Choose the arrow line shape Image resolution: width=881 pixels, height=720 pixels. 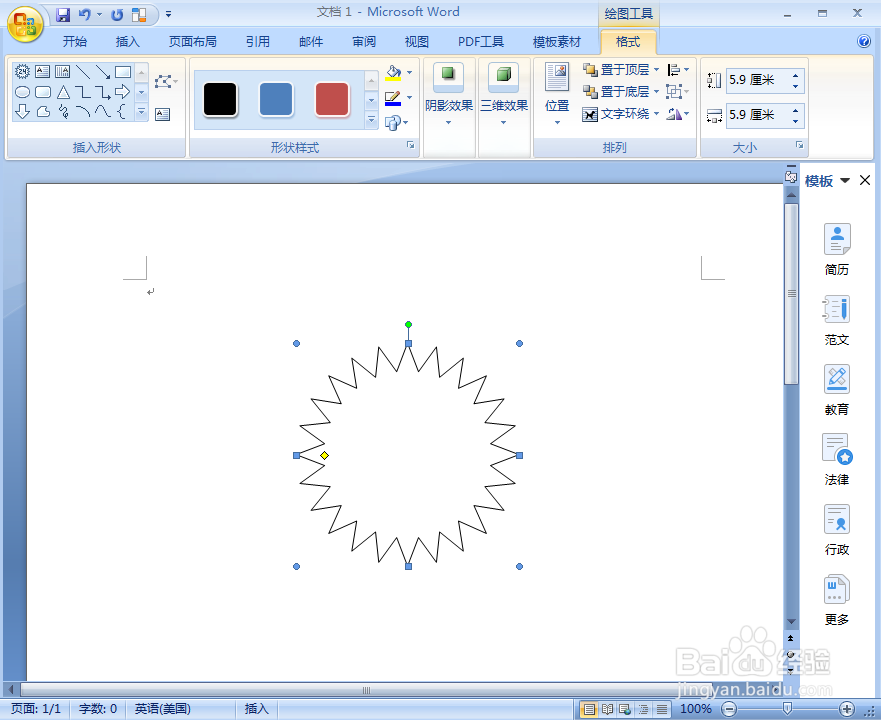[103, 71]
